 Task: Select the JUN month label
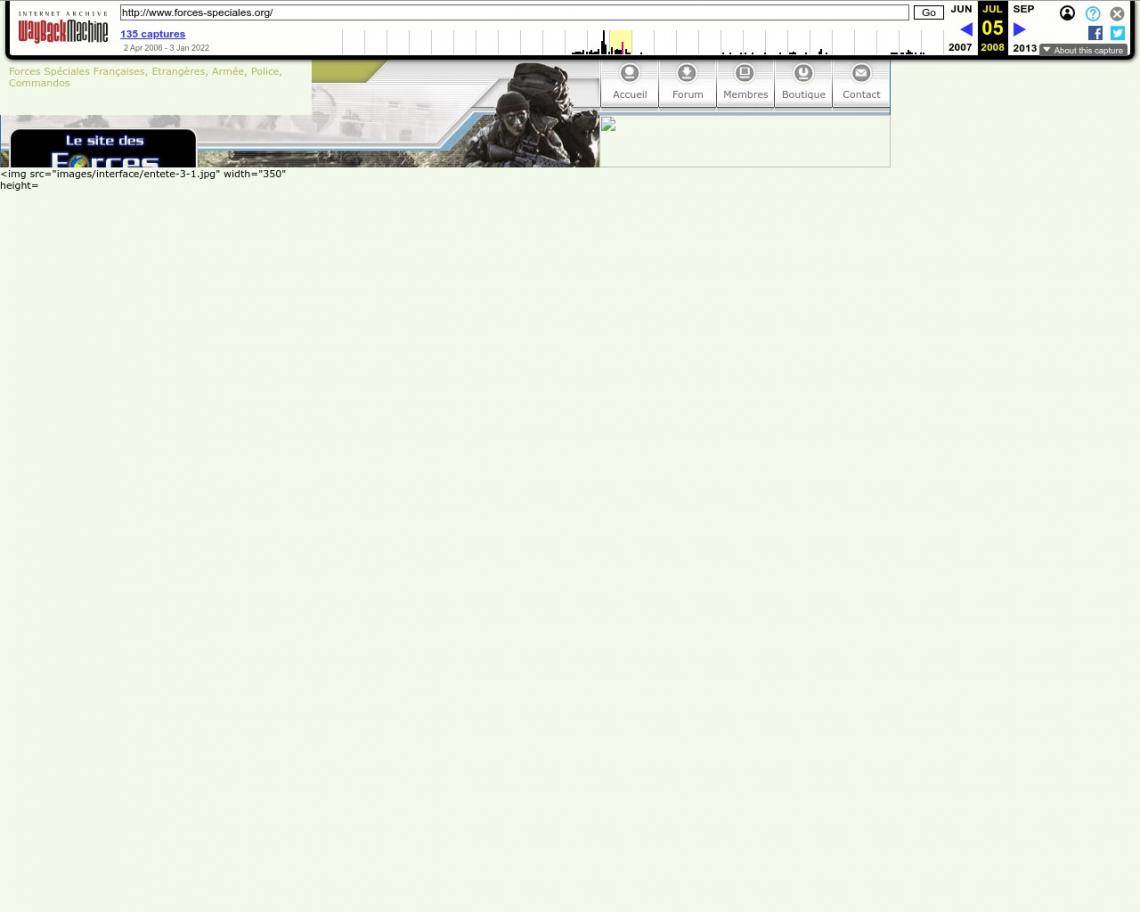(961, 9)
